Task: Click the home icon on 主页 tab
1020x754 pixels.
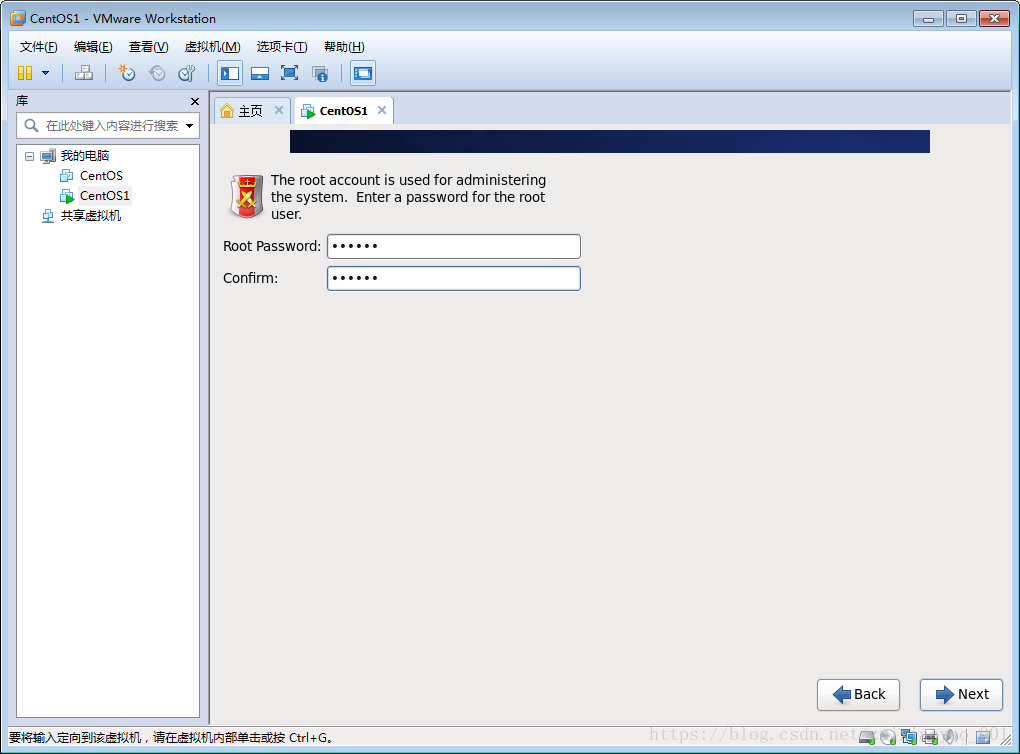Action: click(227, 111)
